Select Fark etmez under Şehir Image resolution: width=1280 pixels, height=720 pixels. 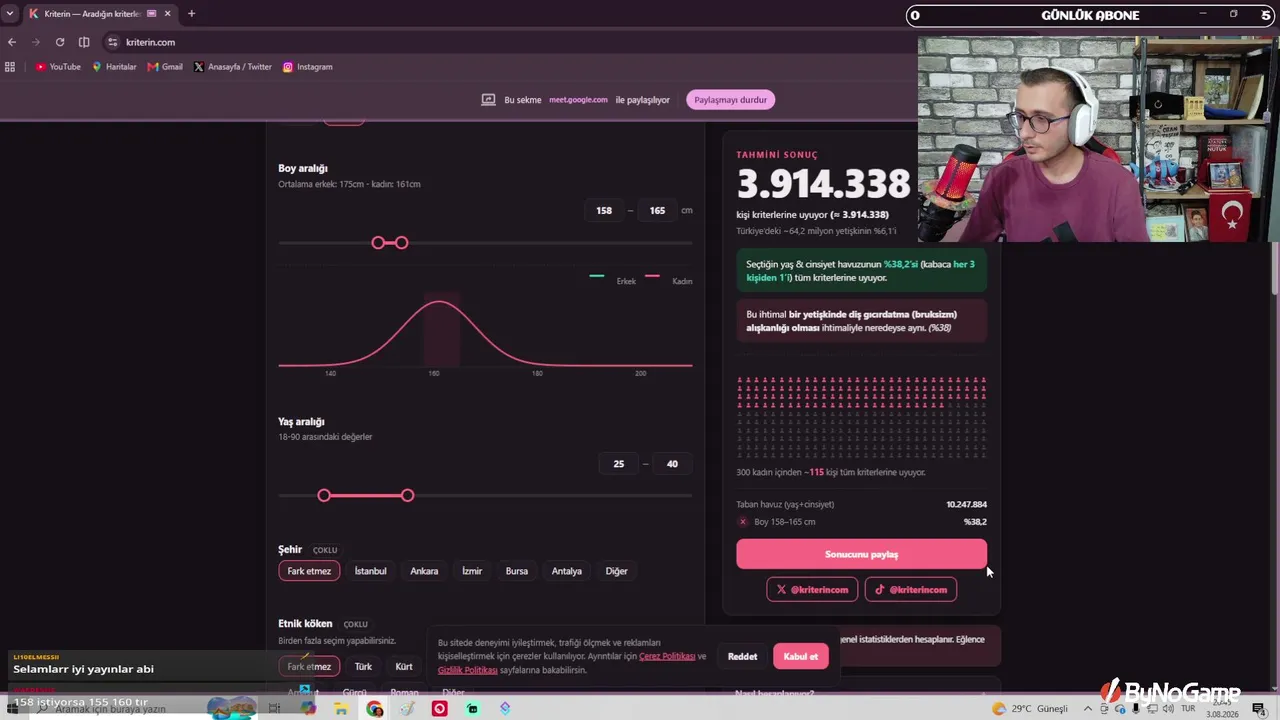tap(309, 571)
